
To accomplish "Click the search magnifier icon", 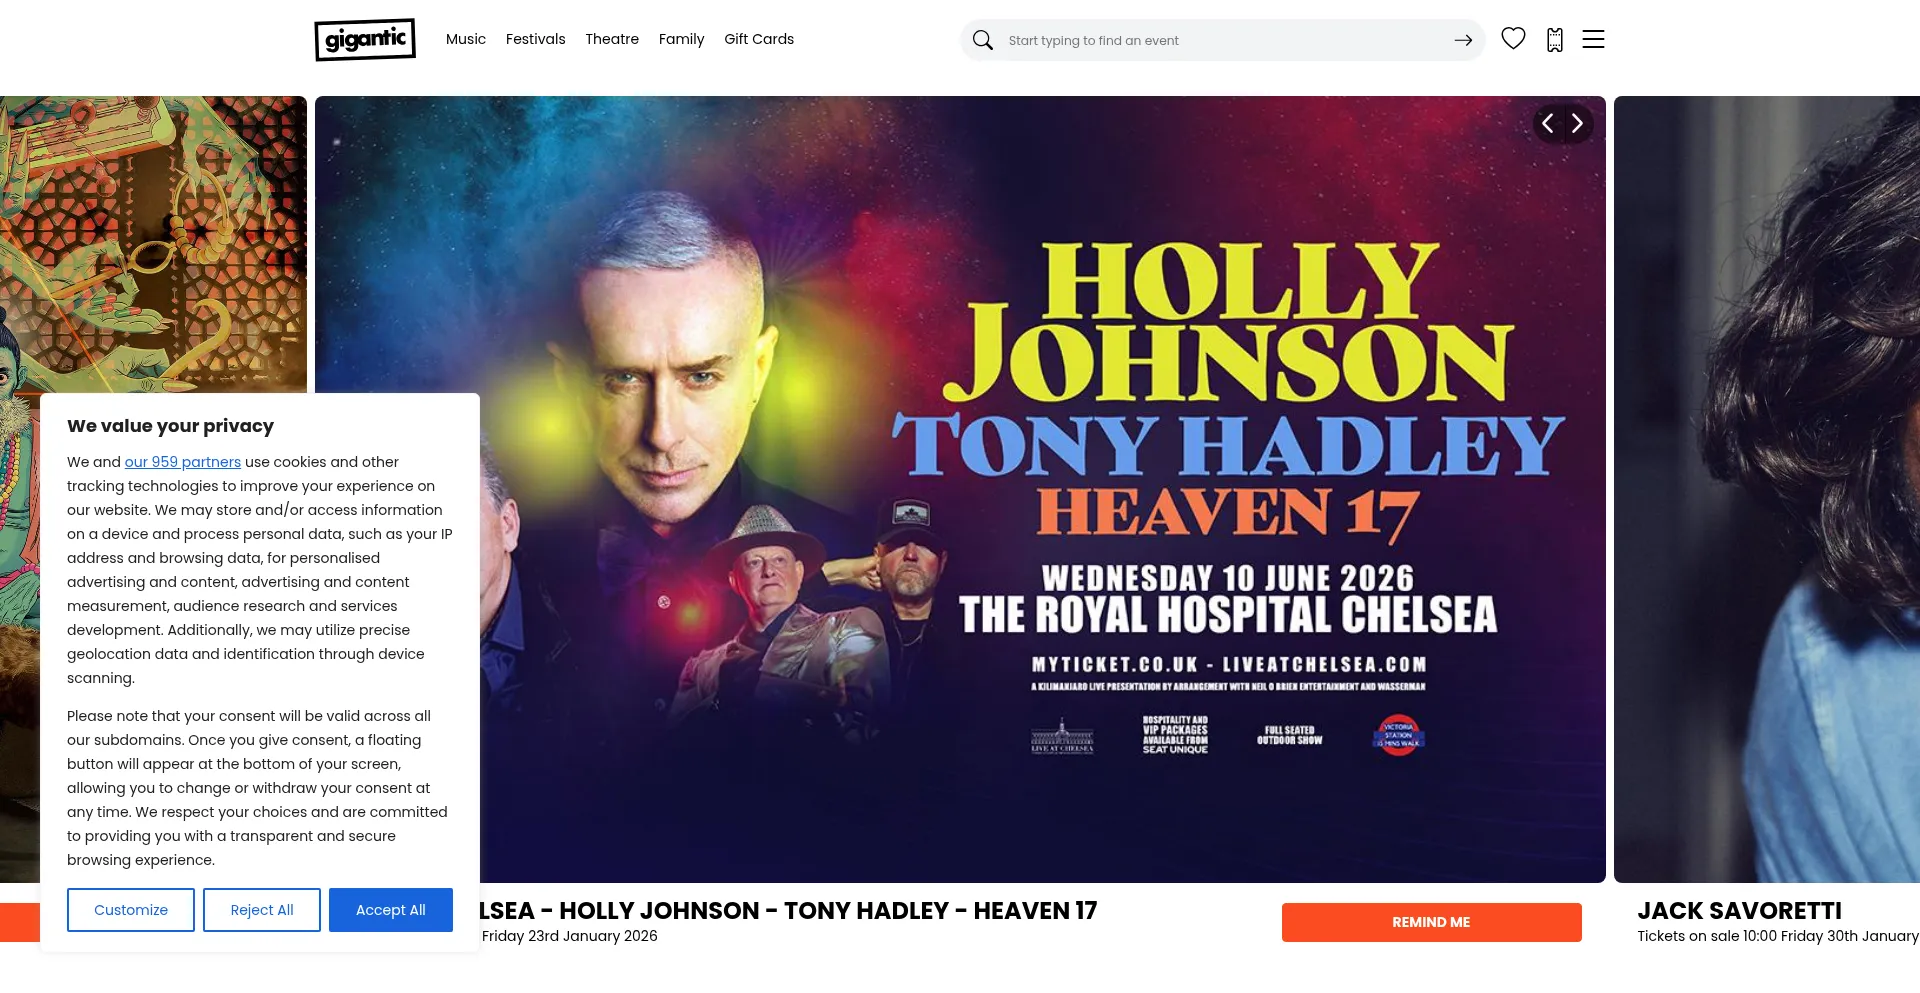I will click(983, 40).
